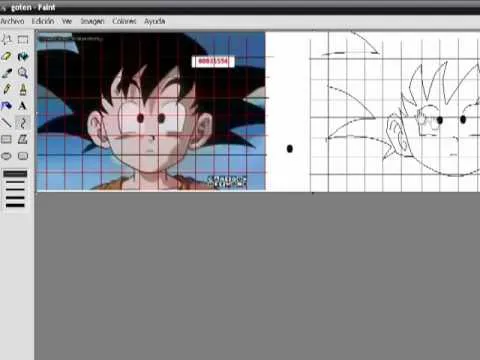The height and width of the screenshot is (360, 480).
Task: Open the Colores menu
Action: click(x=124, y=21)
